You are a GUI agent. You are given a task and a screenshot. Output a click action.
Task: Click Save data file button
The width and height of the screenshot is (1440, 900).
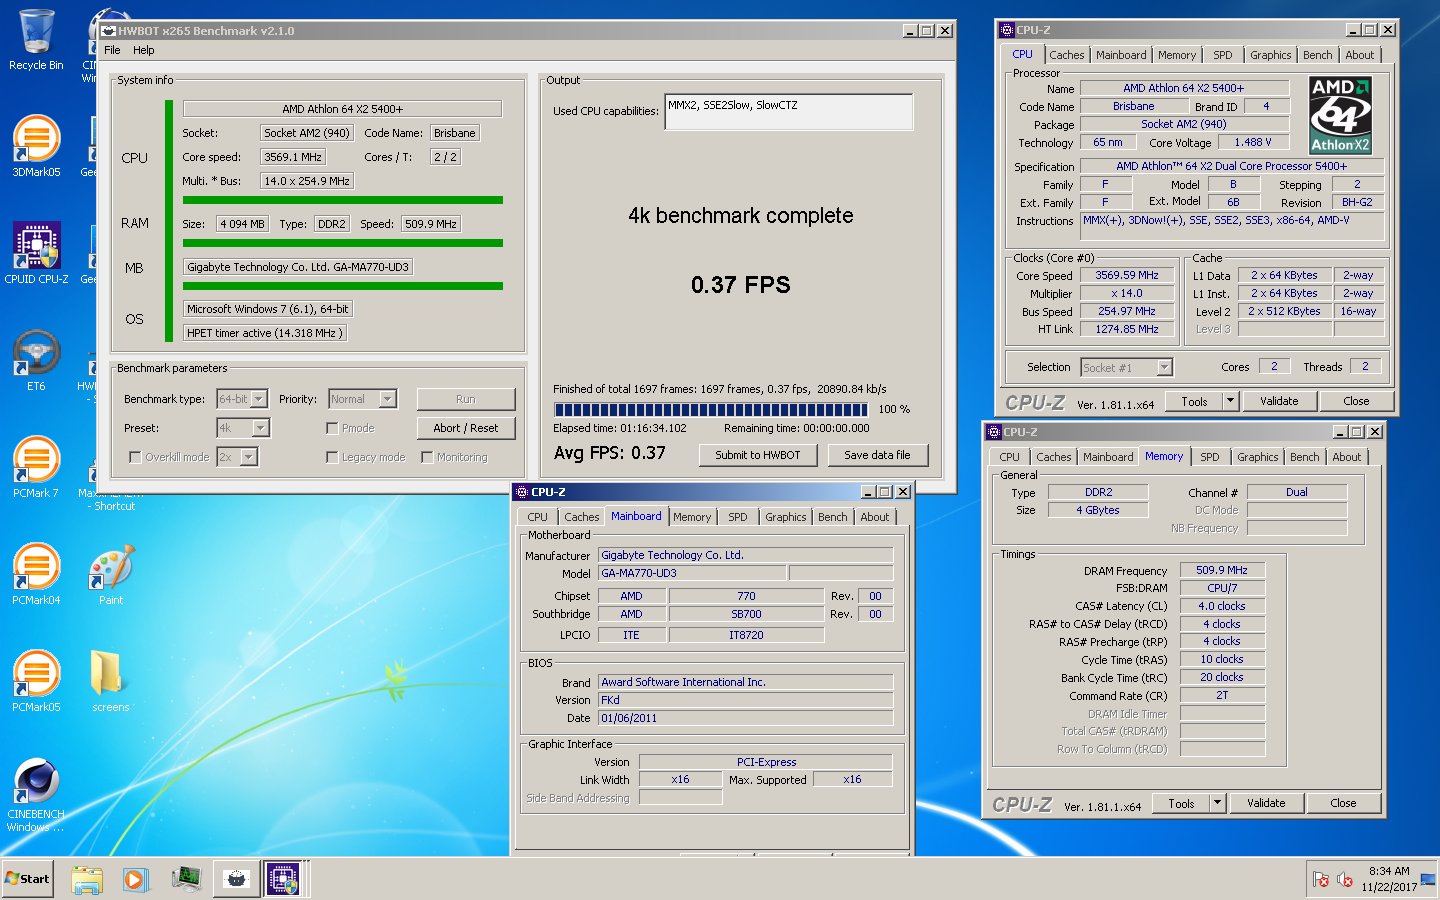[878, 455]
